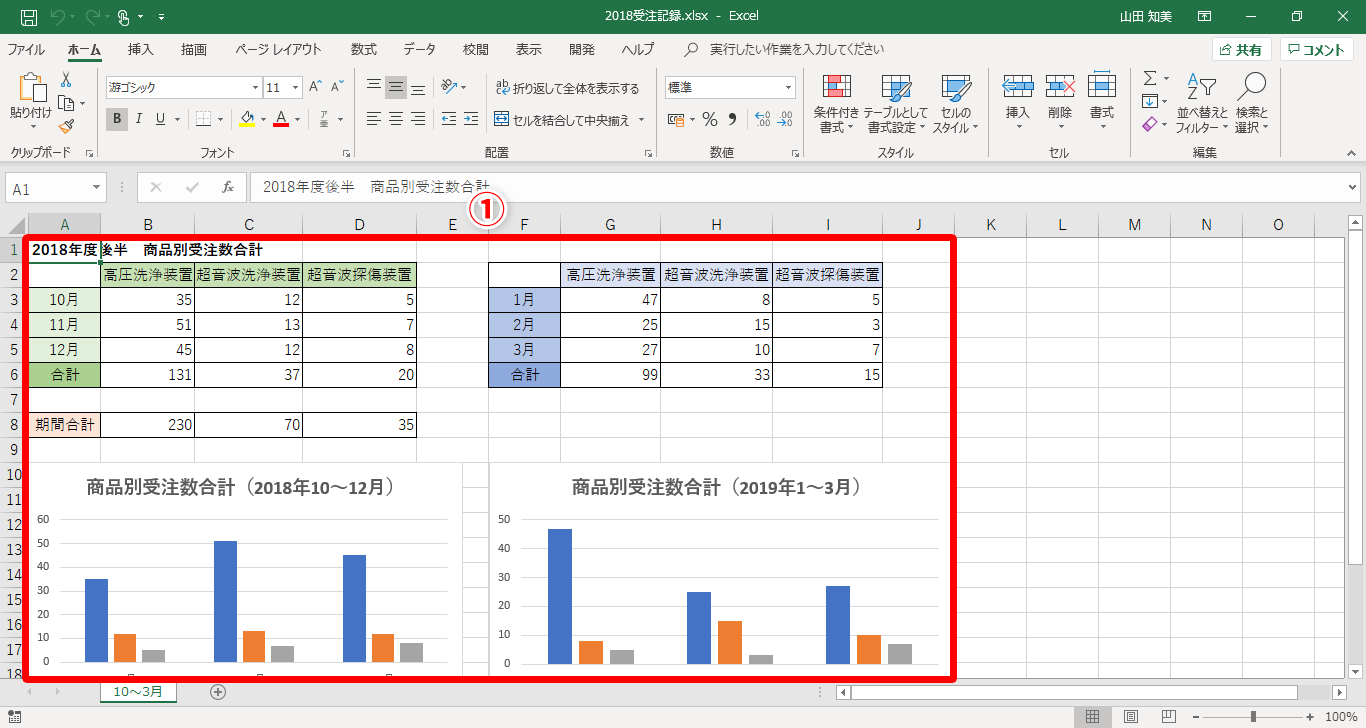Toggle Bold formatting

[117, 120]
